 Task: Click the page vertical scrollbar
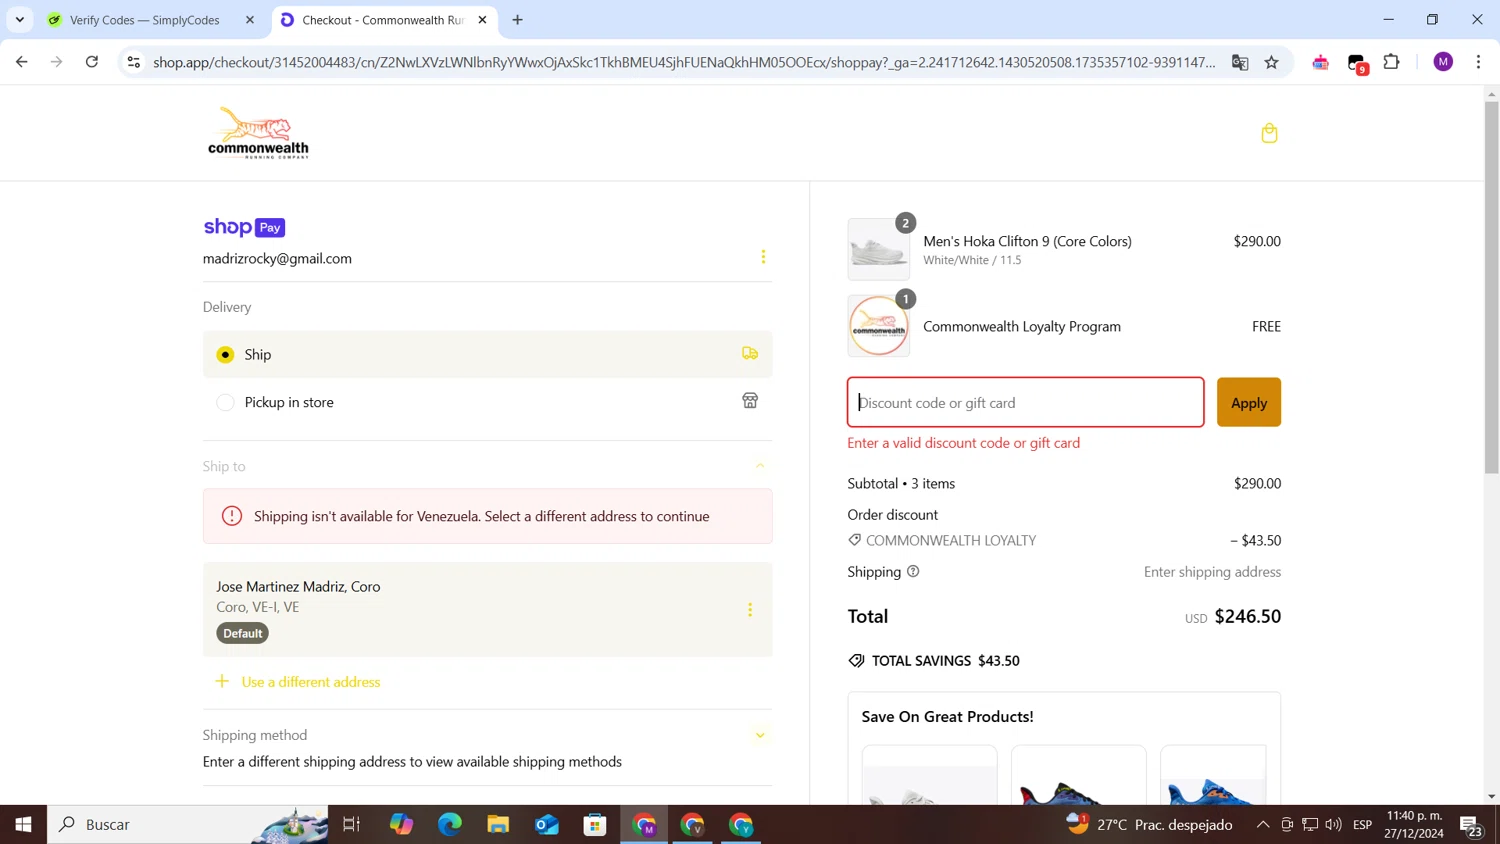tap(1491, 286)
